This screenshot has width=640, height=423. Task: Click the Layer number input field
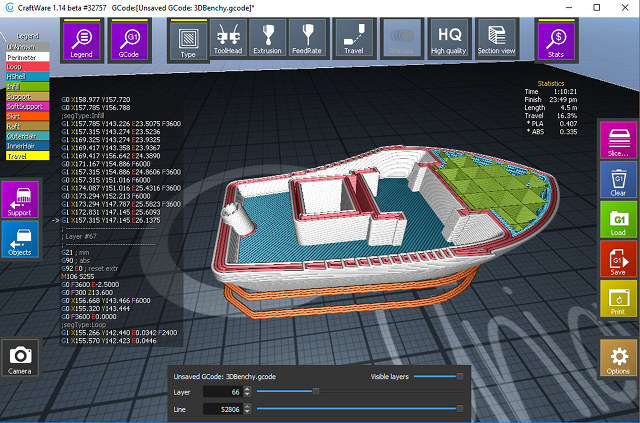[223, 392]
